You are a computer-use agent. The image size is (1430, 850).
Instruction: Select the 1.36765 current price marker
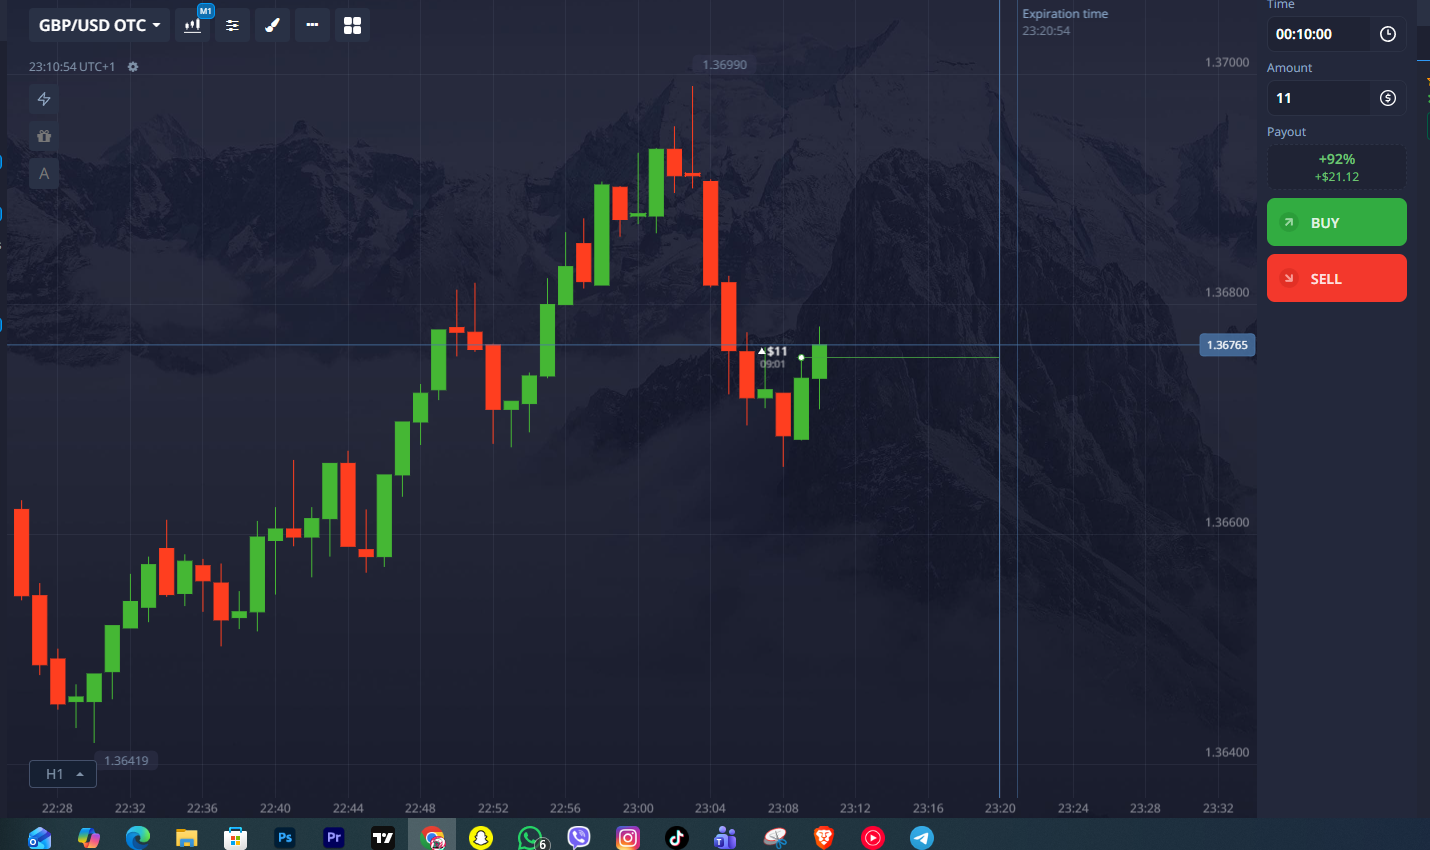(1227, 345)
